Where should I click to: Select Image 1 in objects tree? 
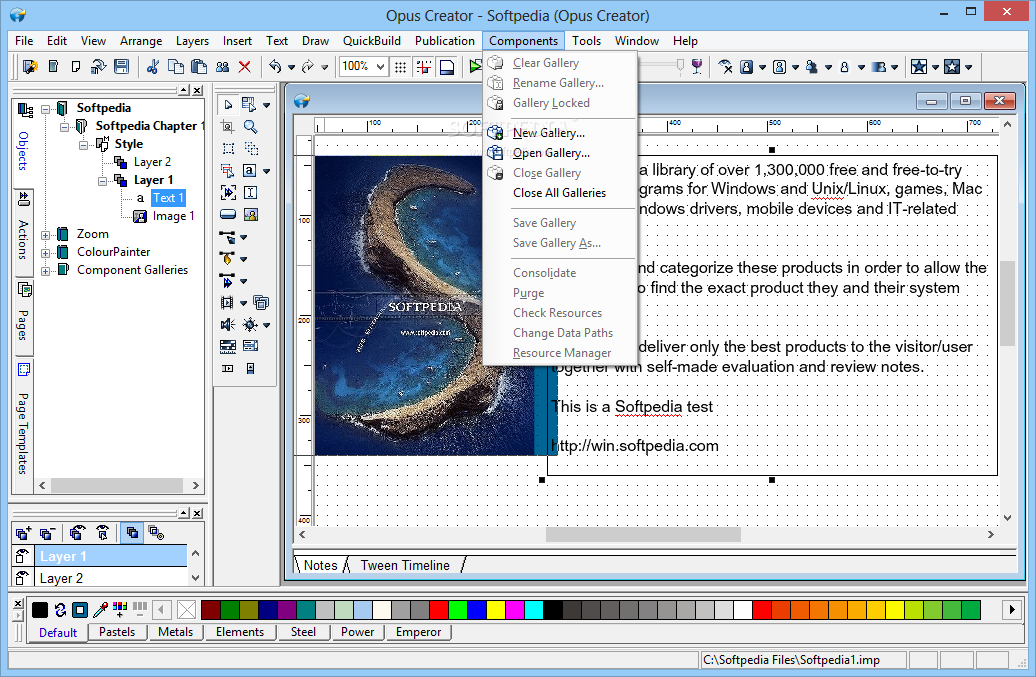coord(173,216)
